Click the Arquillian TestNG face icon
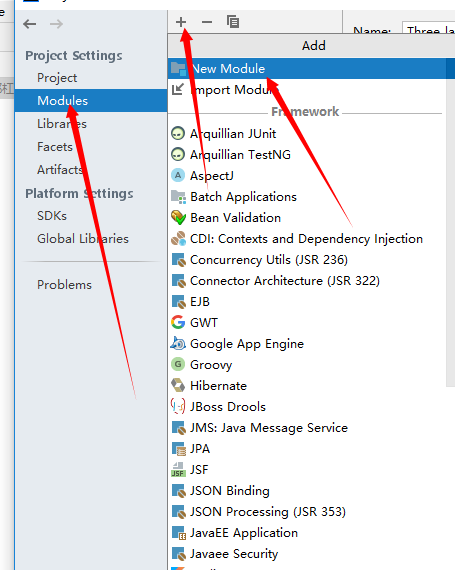Image resolution: width=455 pixels, height=570 pixels. tap(178, 154)
